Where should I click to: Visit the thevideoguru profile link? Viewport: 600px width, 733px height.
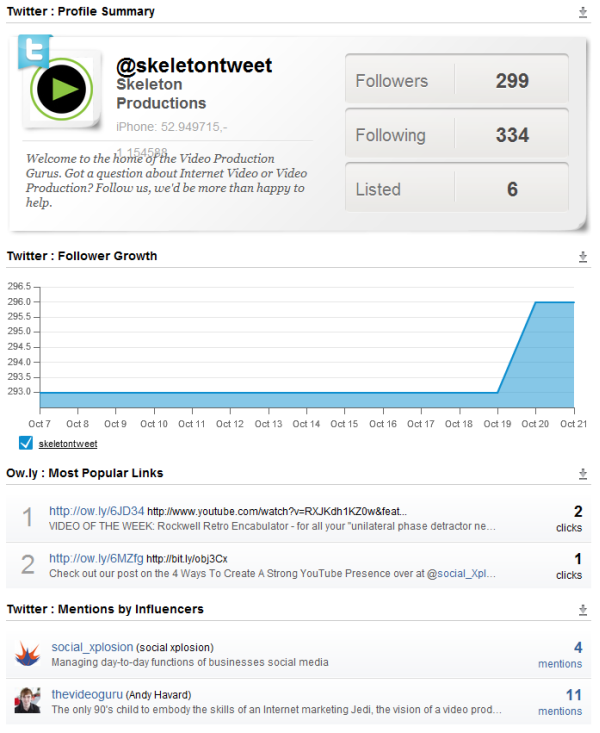pos(87,694)
